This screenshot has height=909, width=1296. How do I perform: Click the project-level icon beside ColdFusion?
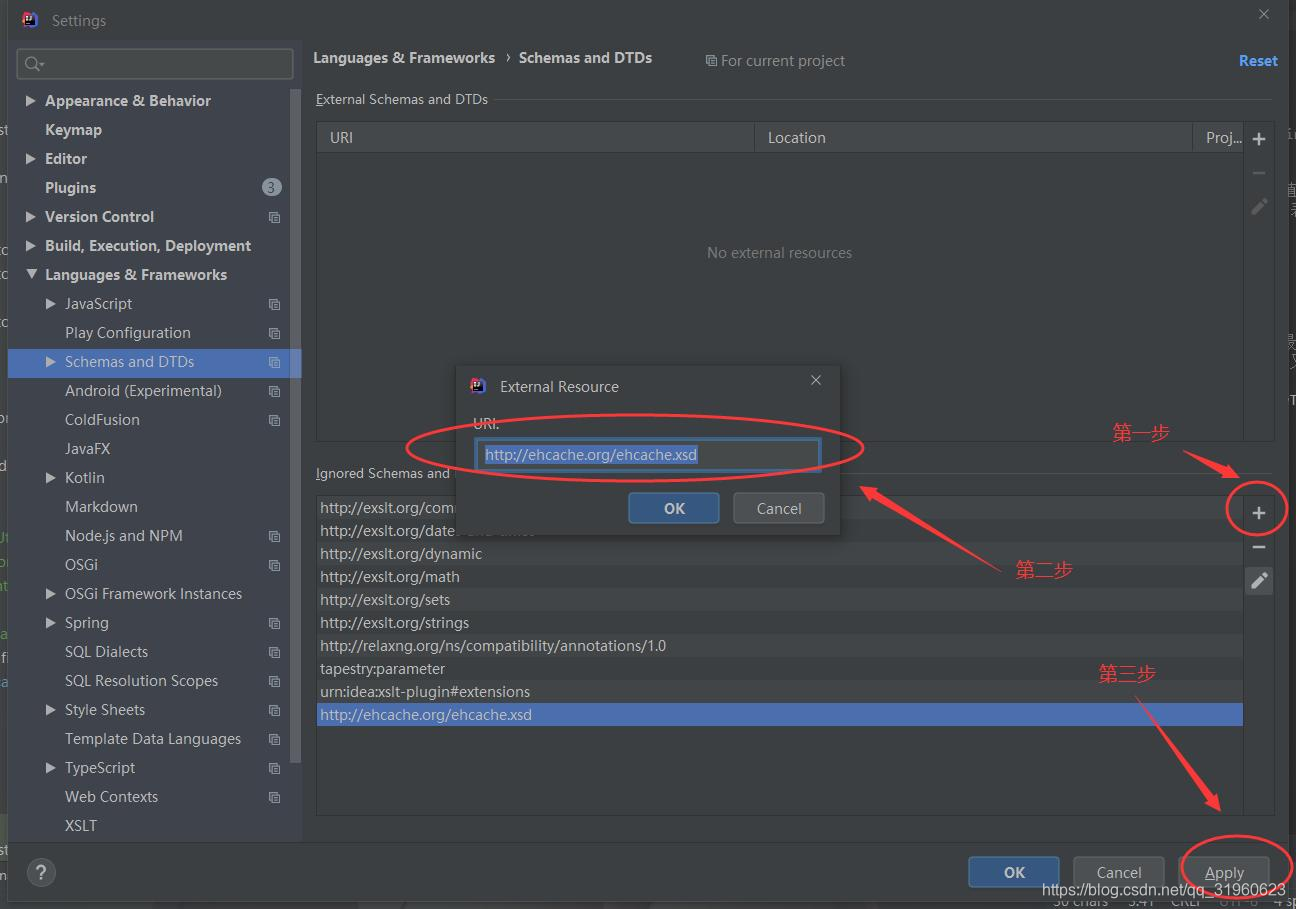point(274,420)
